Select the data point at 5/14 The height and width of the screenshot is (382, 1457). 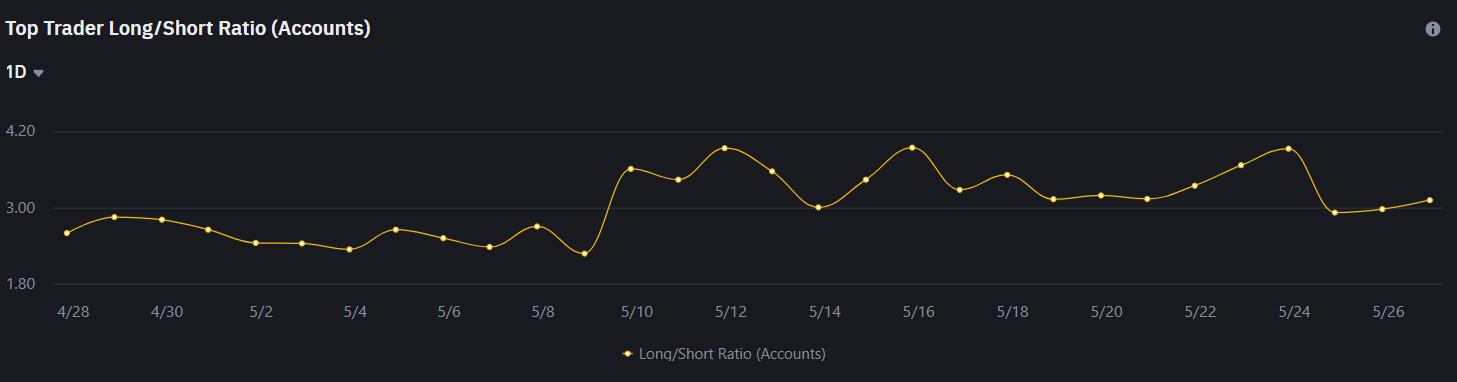[818, 207]
